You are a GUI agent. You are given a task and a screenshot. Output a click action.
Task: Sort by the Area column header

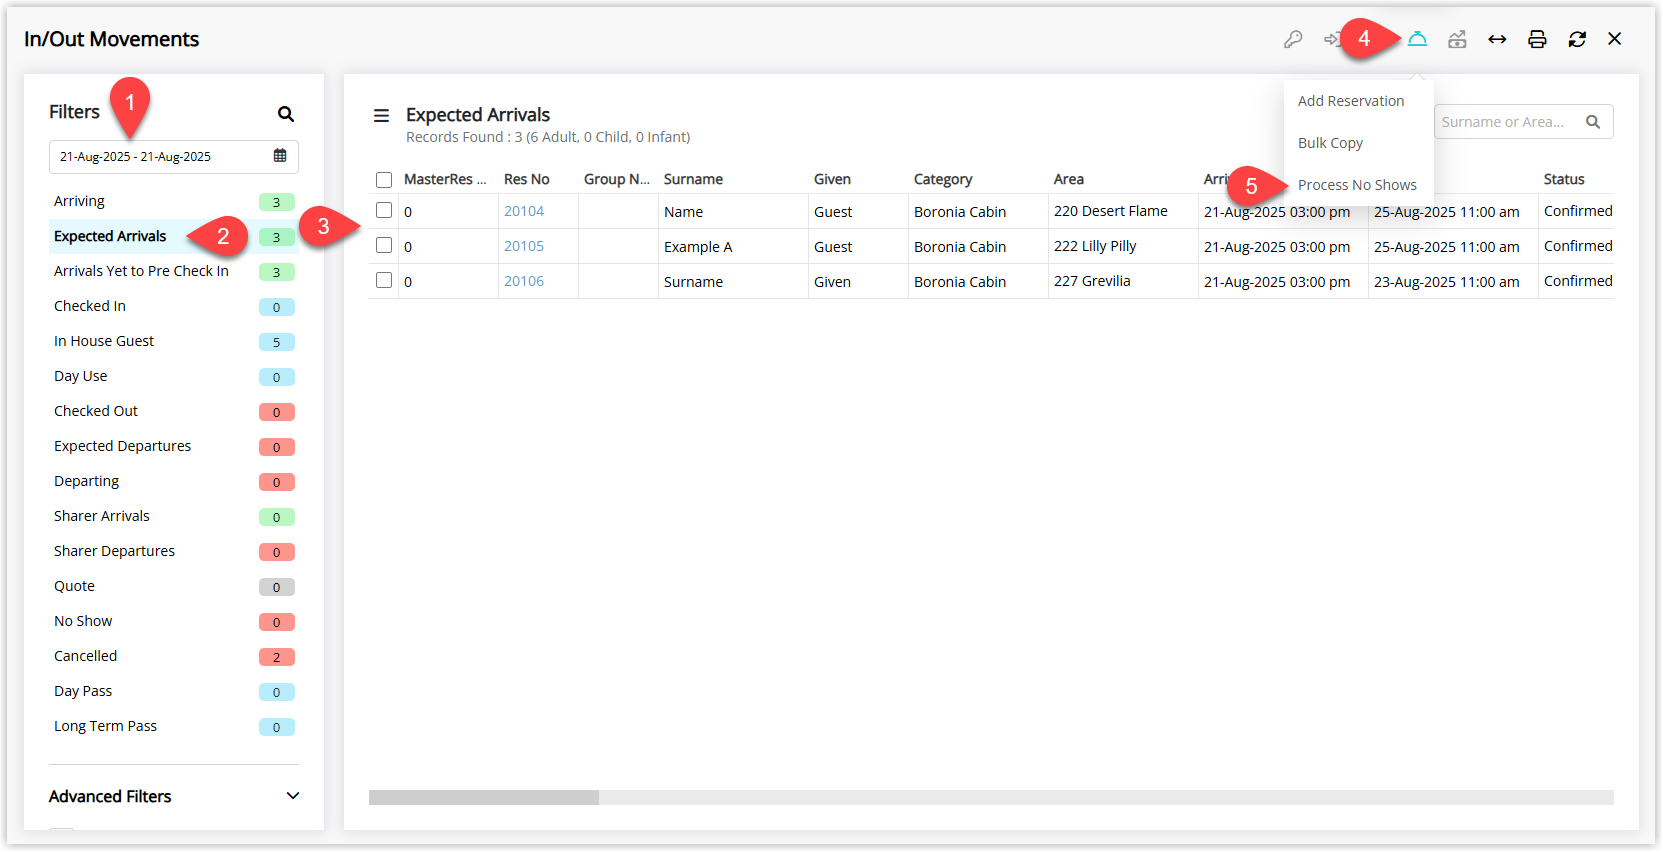1069,179
